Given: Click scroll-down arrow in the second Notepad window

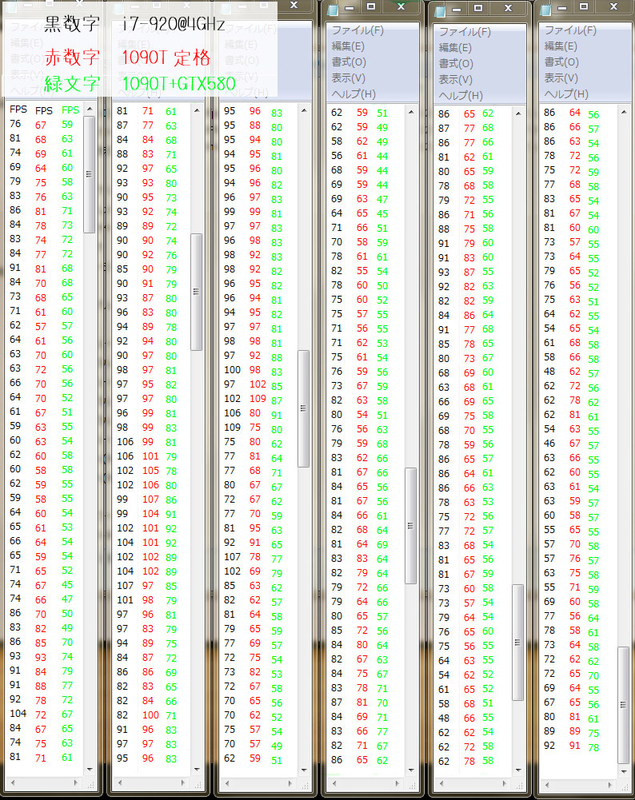Looking at the screenshot, I should [197, 769].
